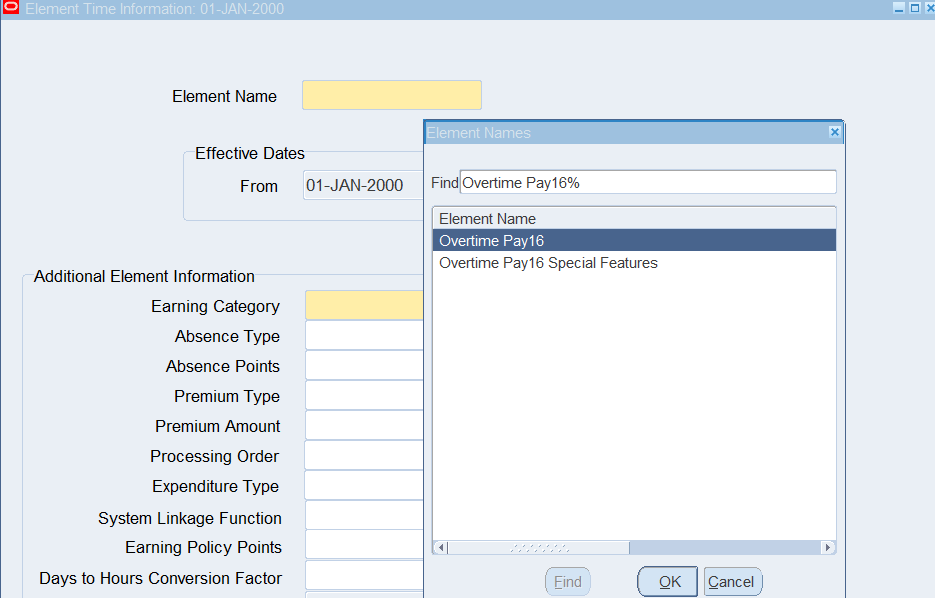This screenshot has height=598, width=935.
Task: Minimize the Element Time Information window
Action: point(899,8)
